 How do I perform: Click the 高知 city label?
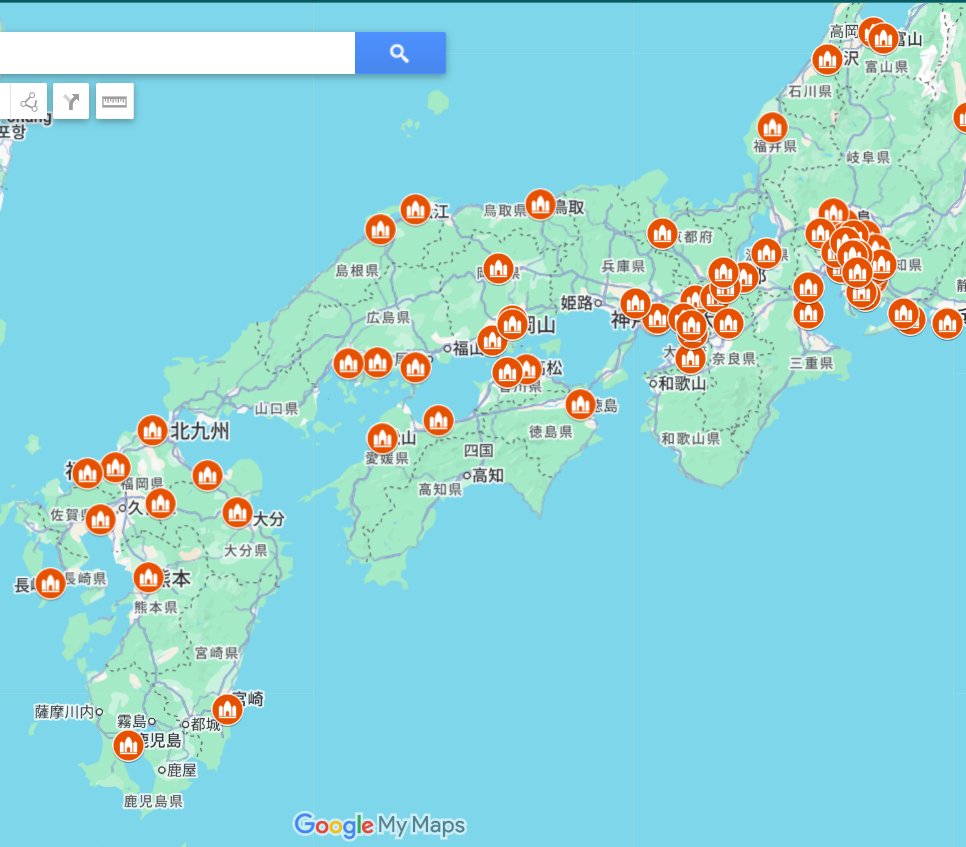[x=488, y=476]
